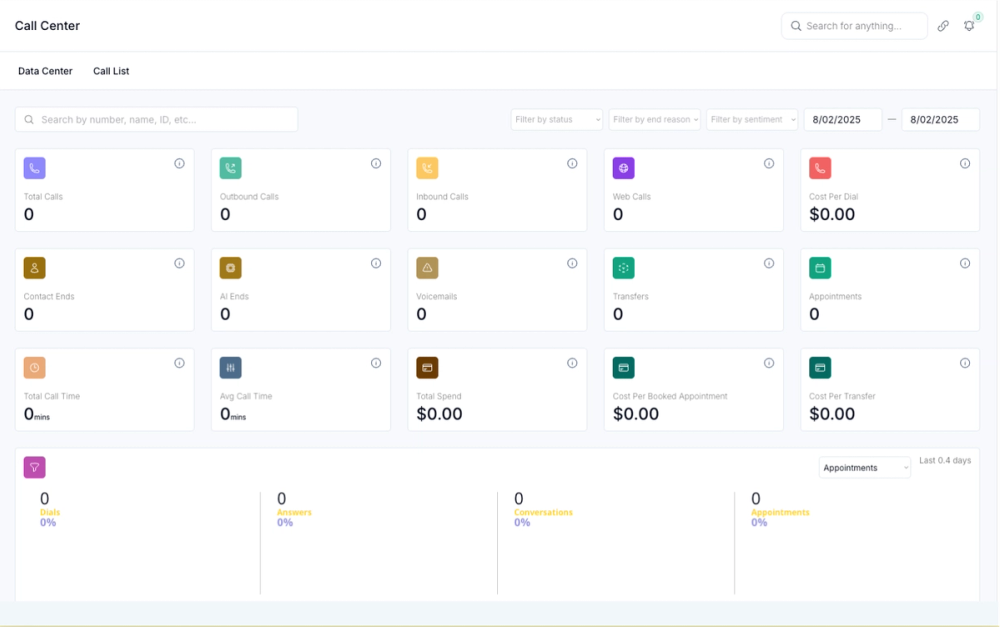Show info for Contact Ends card
This screenshot has width=1000, height=627.
pos(179,263)
